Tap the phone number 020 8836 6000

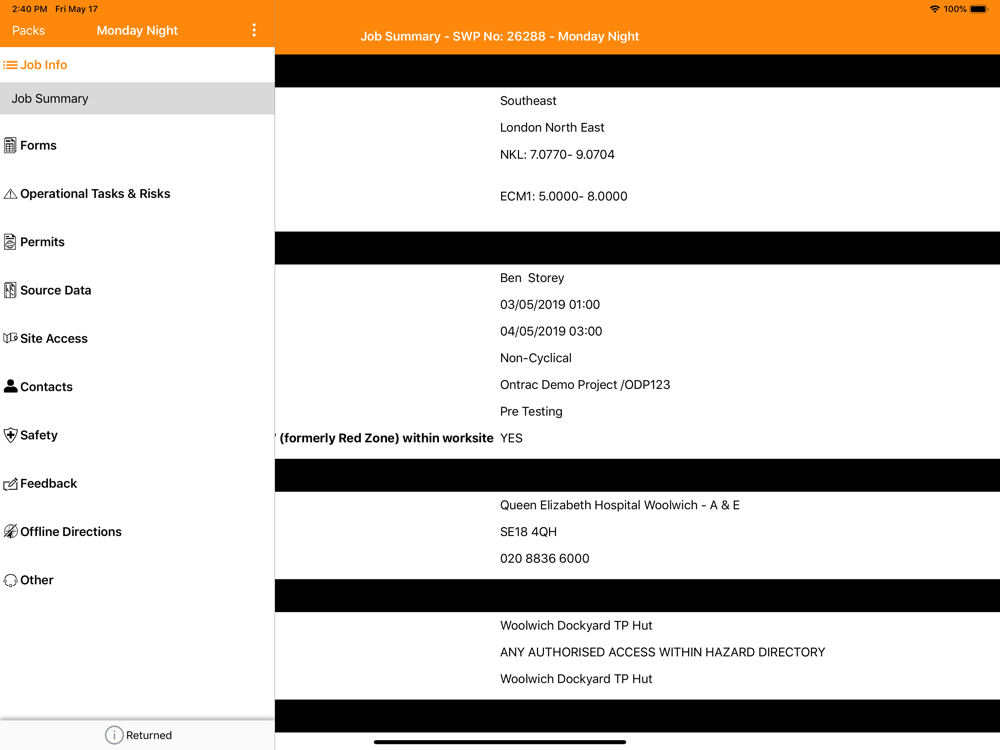(x=545, y=559)
